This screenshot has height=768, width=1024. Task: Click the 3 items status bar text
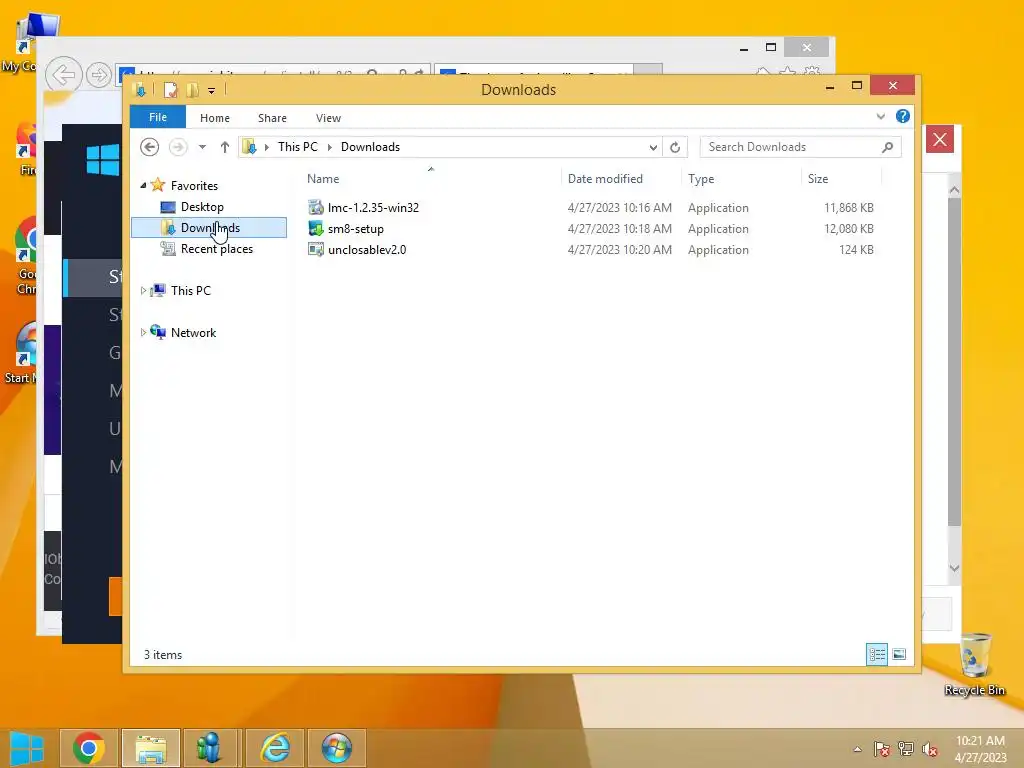coord(163,654)
